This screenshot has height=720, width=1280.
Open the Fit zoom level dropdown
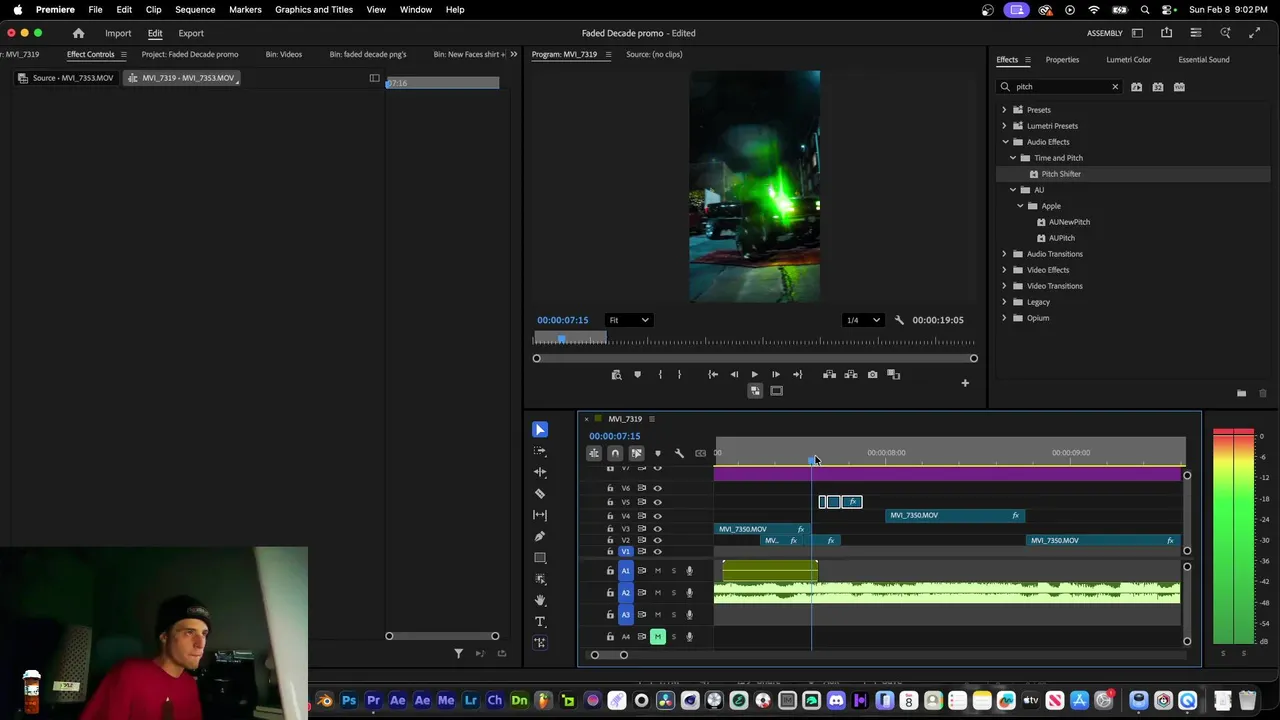click(x=629, y=320)
